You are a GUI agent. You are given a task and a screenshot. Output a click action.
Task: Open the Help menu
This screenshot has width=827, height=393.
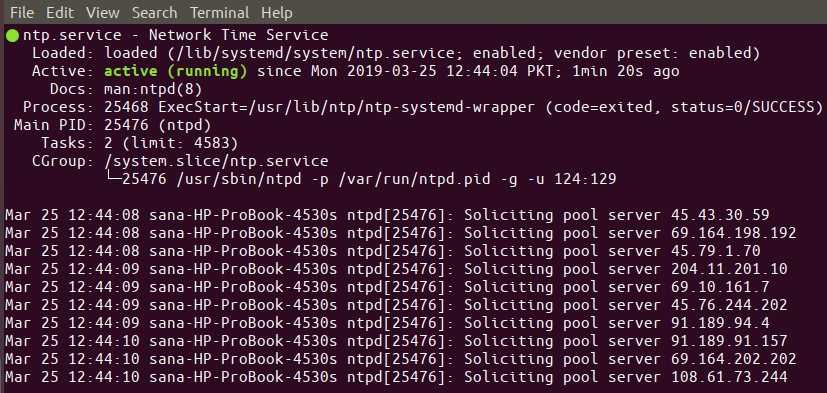click(277, 12)
